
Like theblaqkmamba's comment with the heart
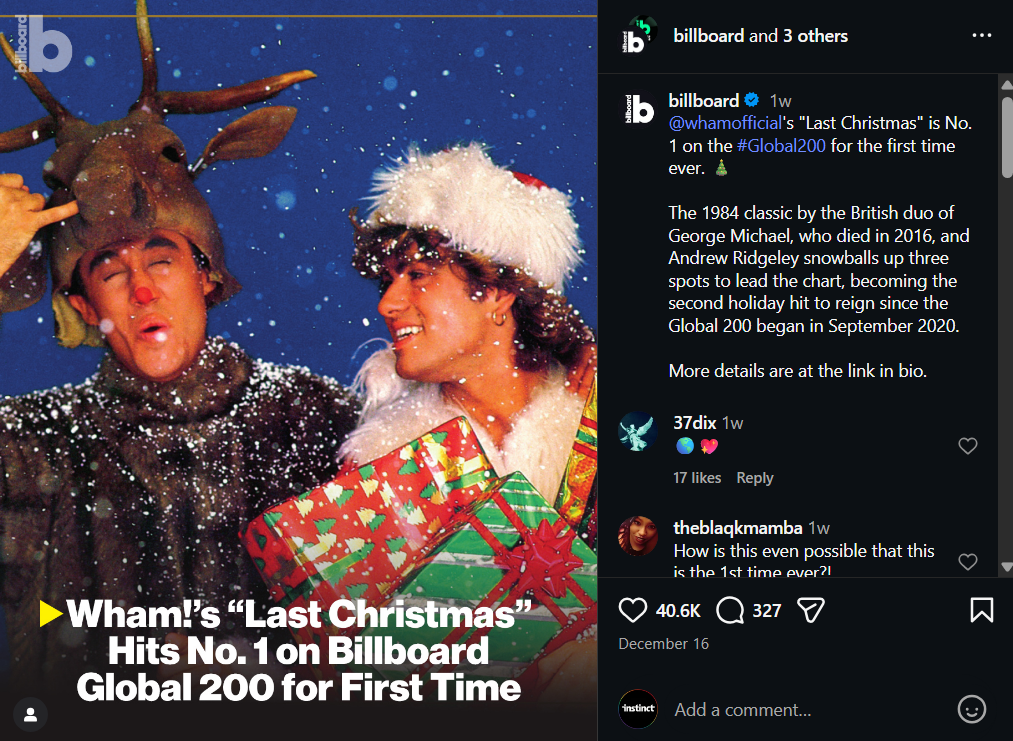pyautogui.click(x=967, y=562)
